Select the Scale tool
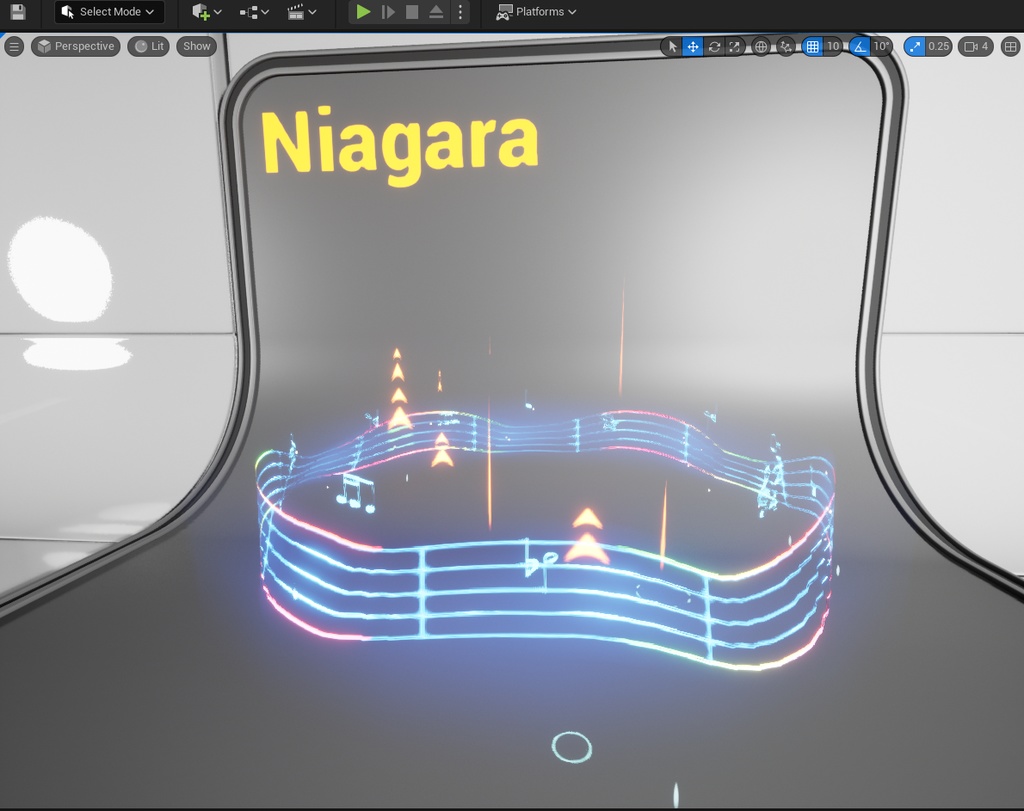The width and height of the screenshot is (1024, 811). click(x=735, y=46)
